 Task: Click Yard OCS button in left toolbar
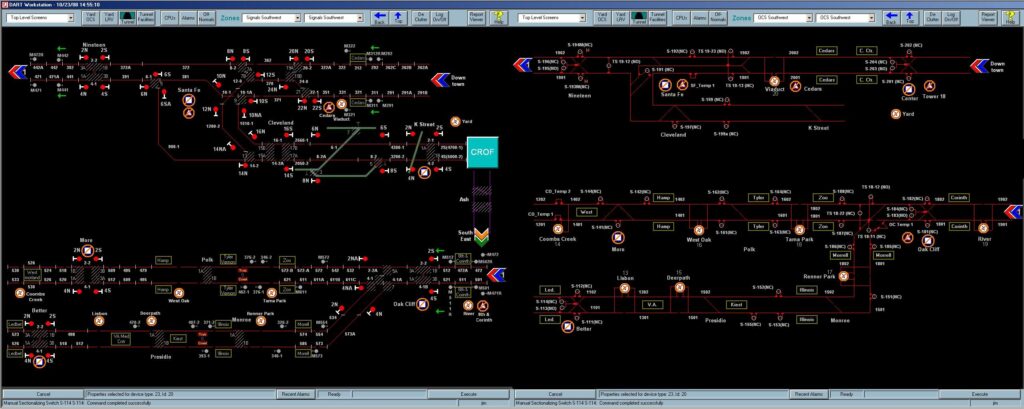[x=90, y=18]
